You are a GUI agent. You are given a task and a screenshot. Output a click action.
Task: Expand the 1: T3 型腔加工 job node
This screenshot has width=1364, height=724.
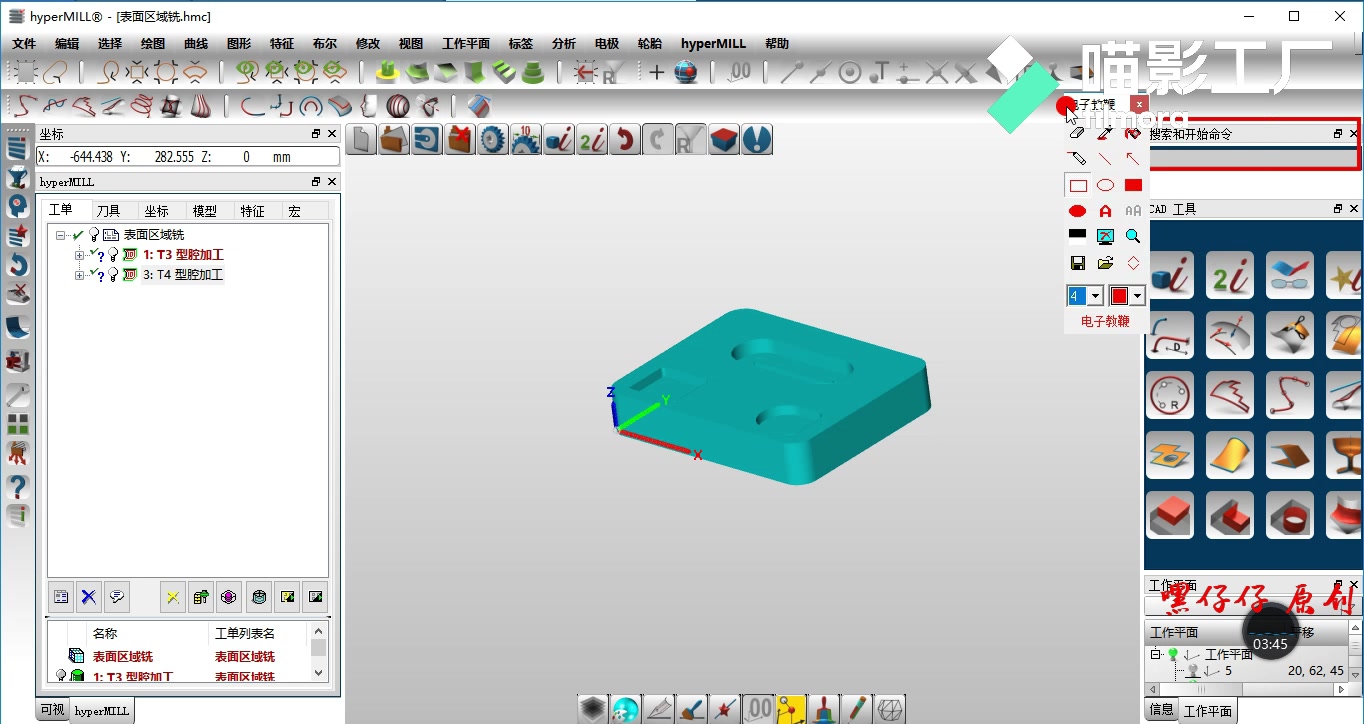pos(80,255)
